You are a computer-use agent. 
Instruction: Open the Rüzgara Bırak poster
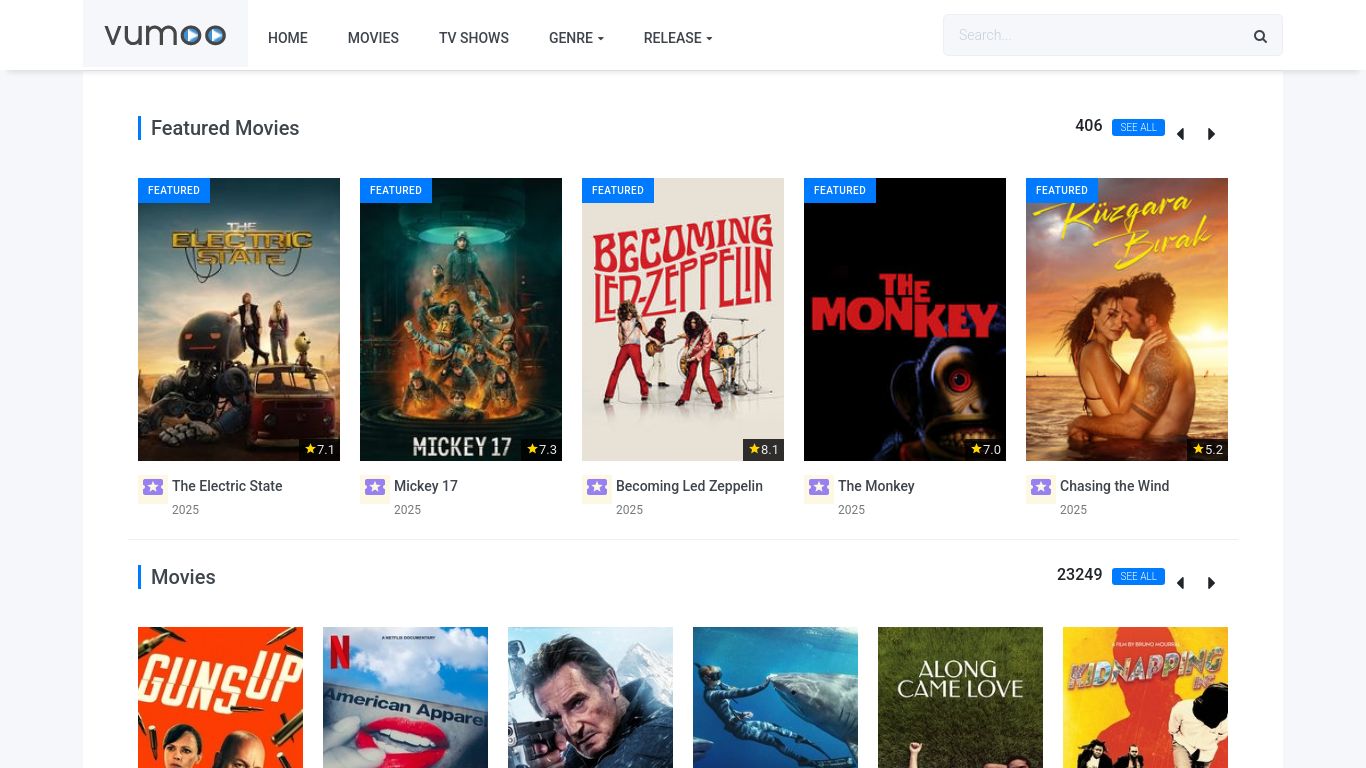(x=1127, y=319)
